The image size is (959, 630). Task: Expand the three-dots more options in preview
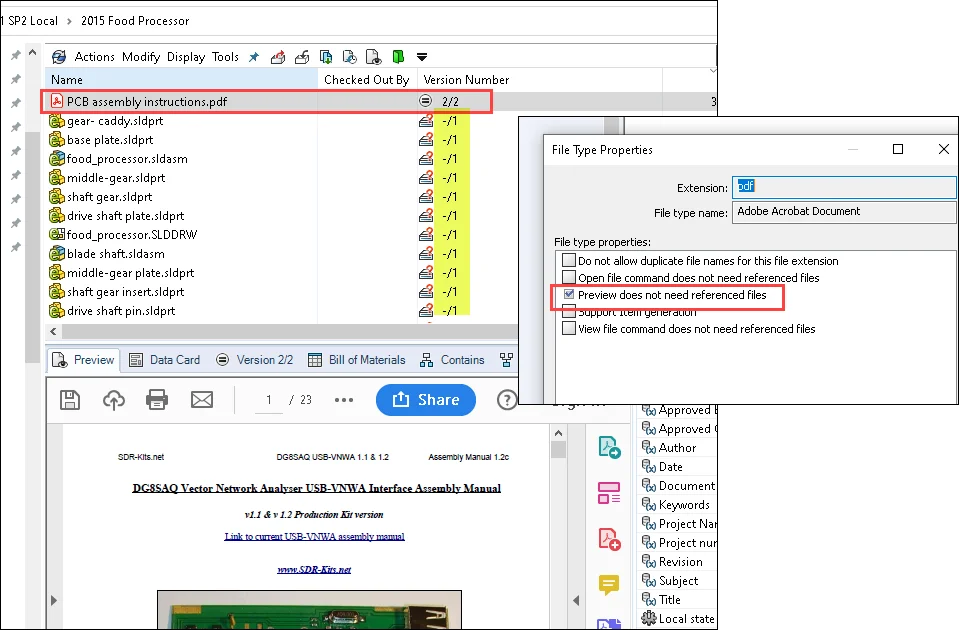[x=344, y=400]
